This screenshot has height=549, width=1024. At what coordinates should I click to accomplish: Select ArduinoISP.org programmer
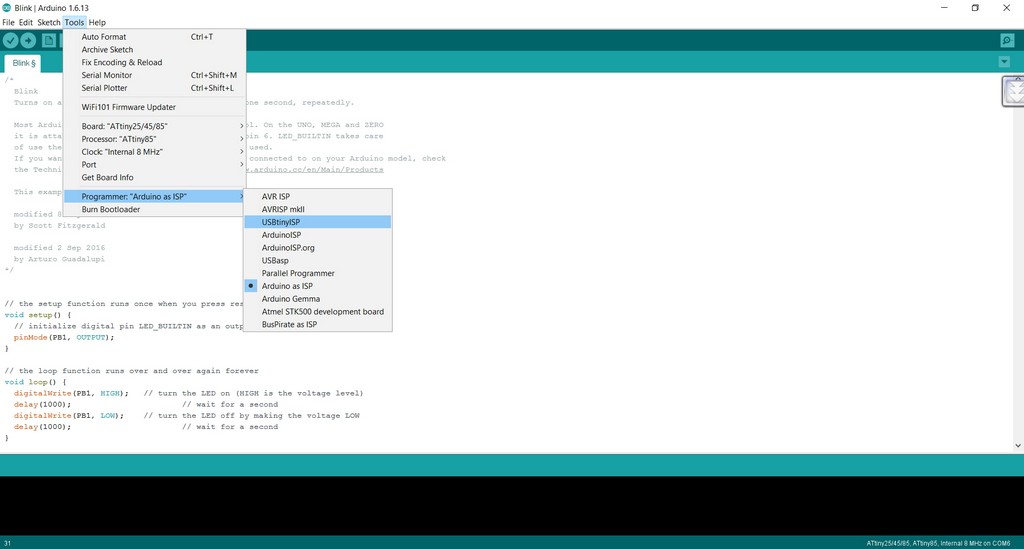point(317,248)
